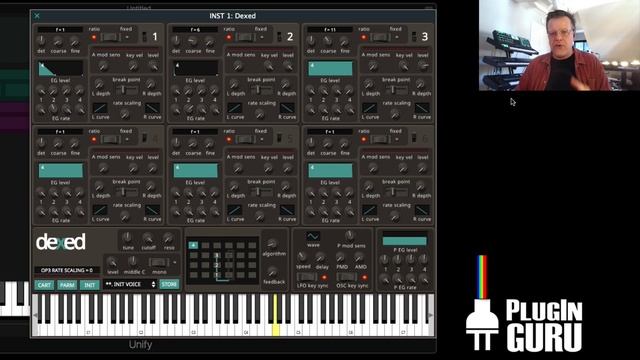The height and width of the screenshot is (360, 640).
Task: Toggle operator 1 on/off switch
Action: [x=144, y=37]
